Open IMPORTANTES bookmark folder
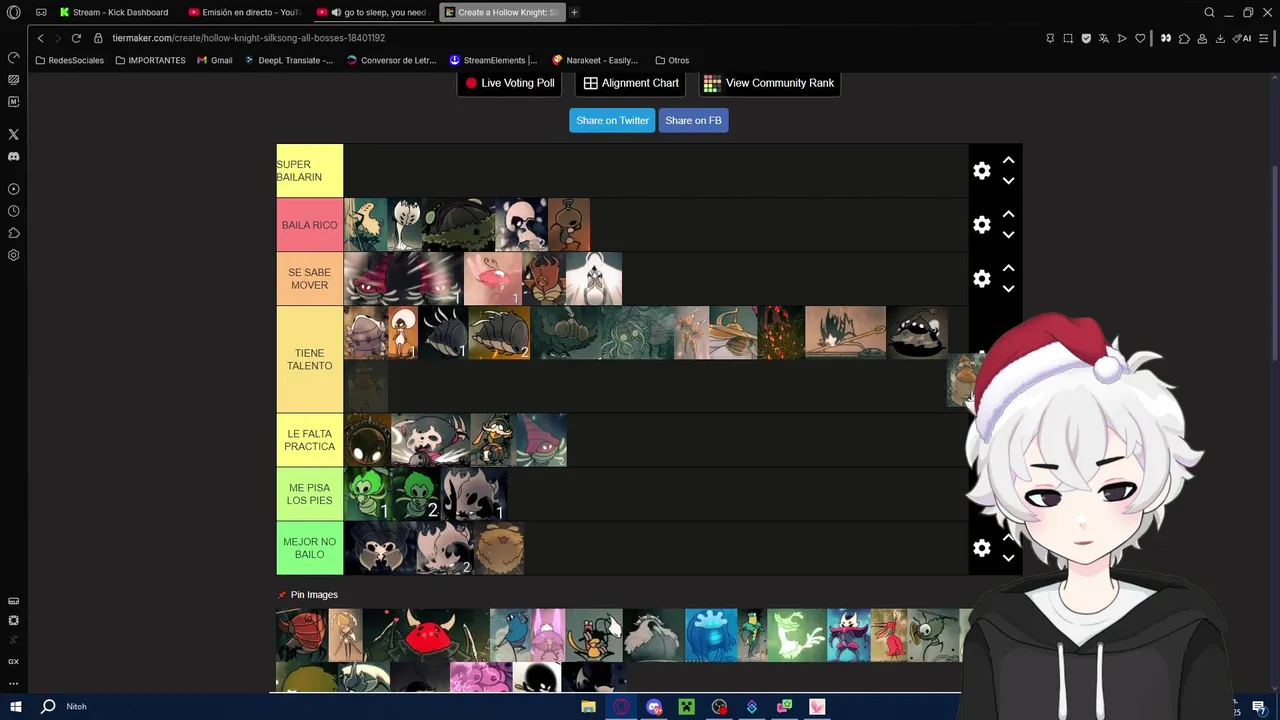The image size is (1280, 720). (150, 60)
